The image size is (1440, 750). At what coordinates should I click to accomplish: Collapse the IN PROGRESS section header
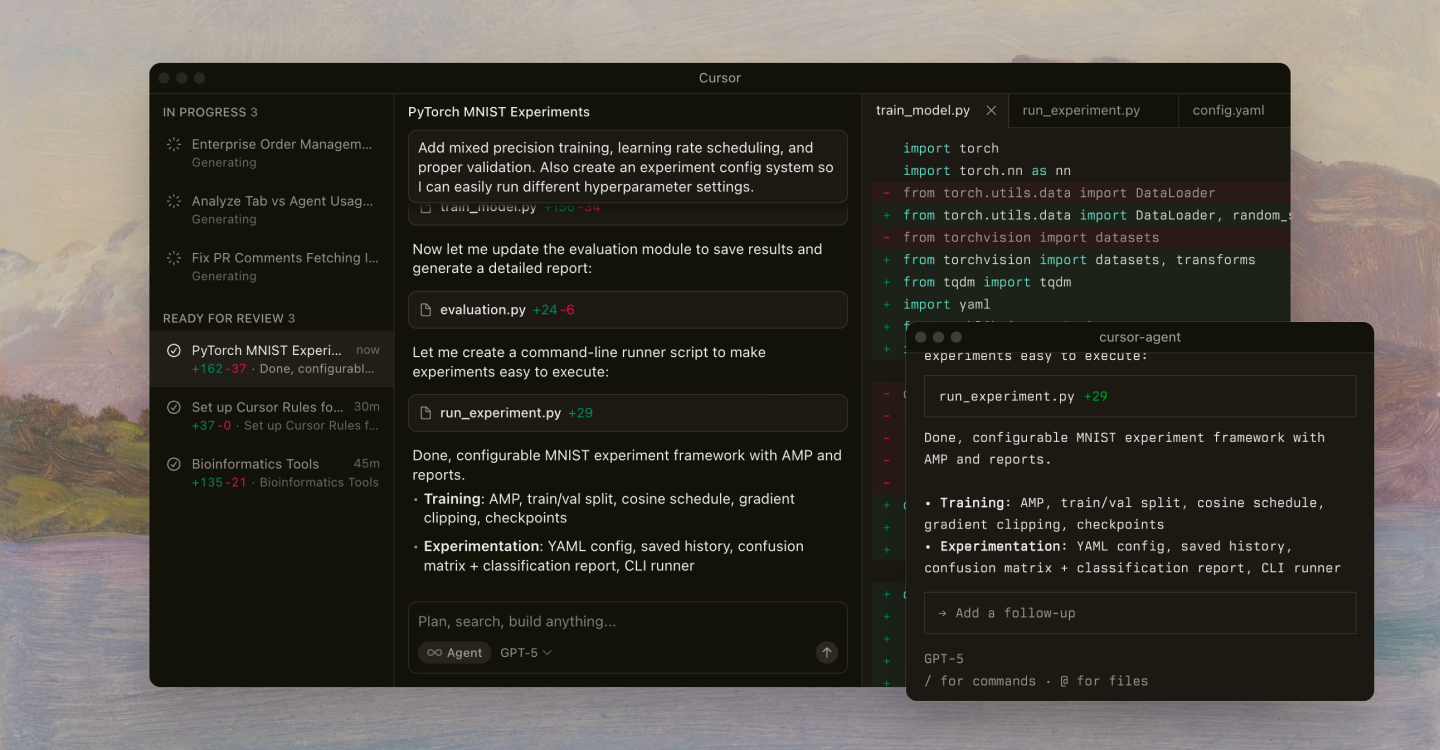click(211, 112)
